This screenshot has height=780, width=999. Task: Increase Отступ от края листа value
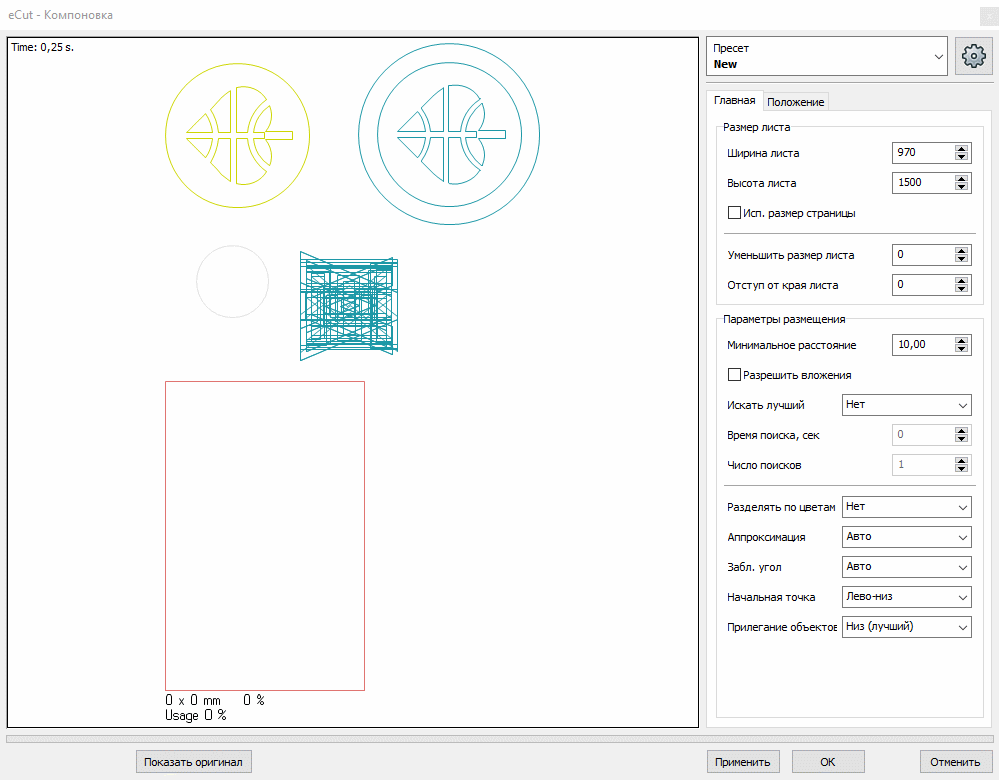pyautogui.click(x=961, y=281)
